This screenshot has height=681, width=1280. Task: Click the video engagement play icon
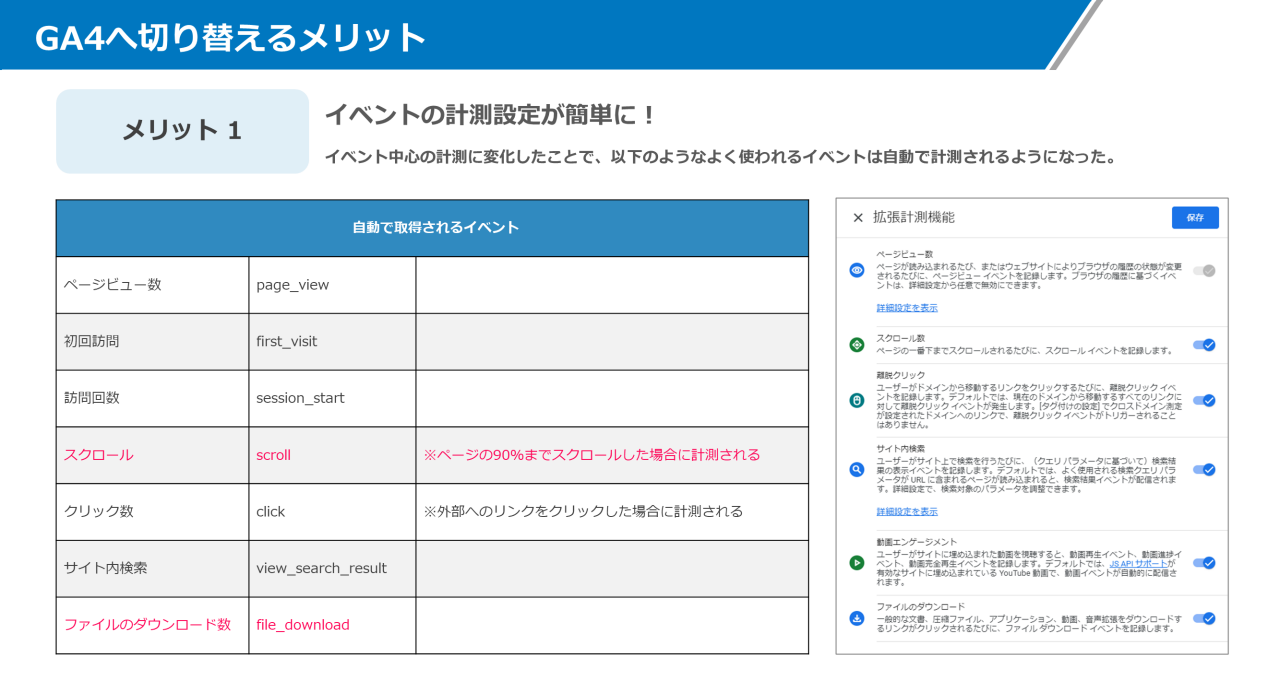coord(855,562)
